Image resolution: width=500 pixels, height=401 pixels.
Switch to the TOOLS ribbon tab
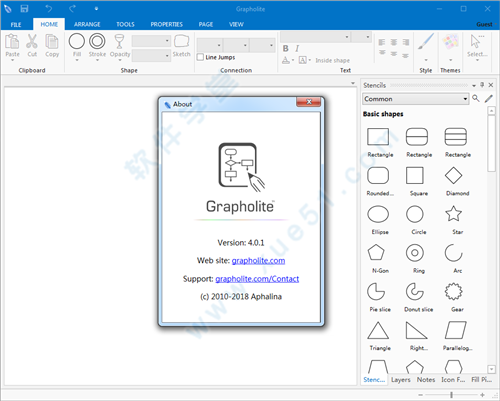(125, 24)
